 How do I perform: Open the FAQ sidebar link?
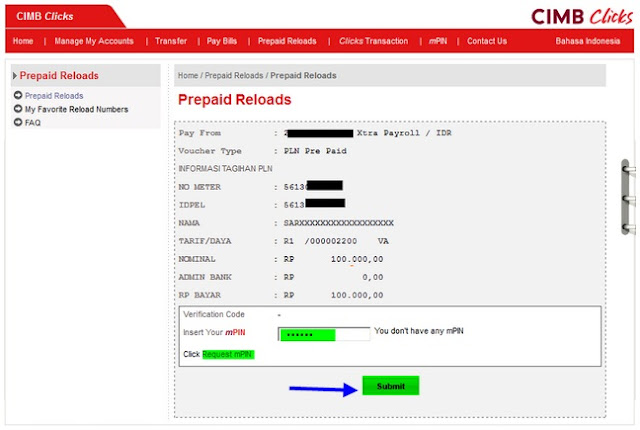pyautogui.click(x=33, y=123)
